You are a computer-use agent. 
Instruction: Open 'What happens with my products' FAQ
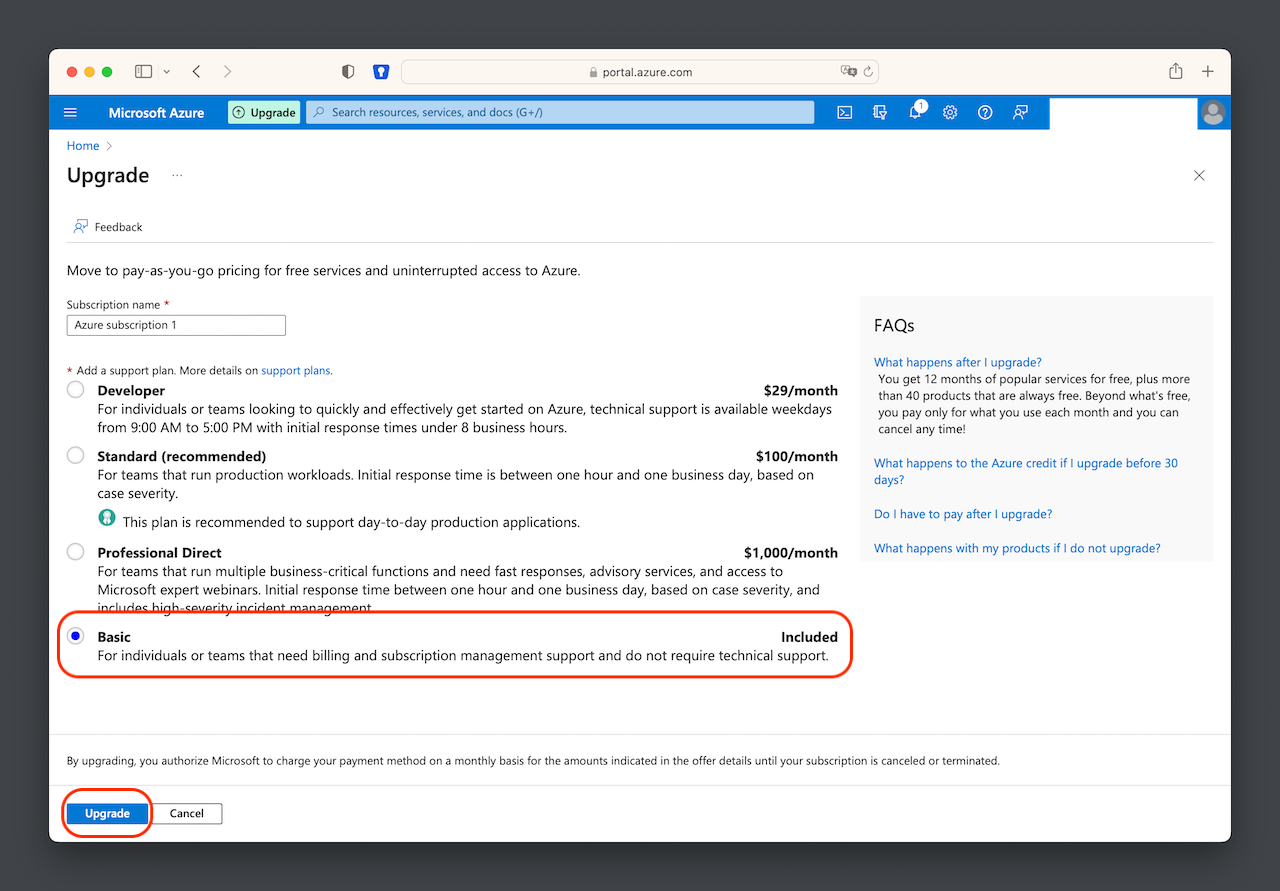click(x=1017, y=548)
